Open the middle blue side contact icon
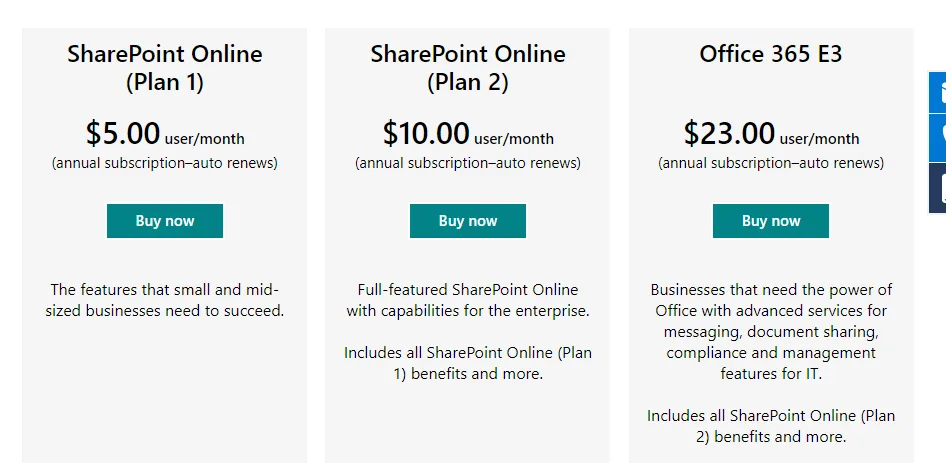 point(938,138)
